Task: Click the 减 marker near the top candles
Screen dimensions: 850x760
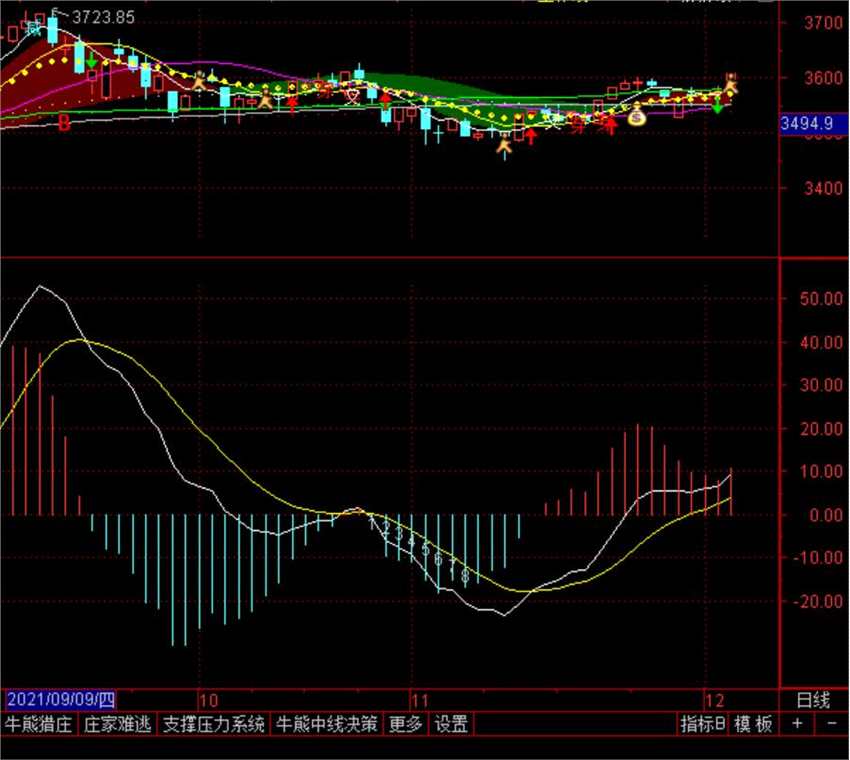Action: 34,28
